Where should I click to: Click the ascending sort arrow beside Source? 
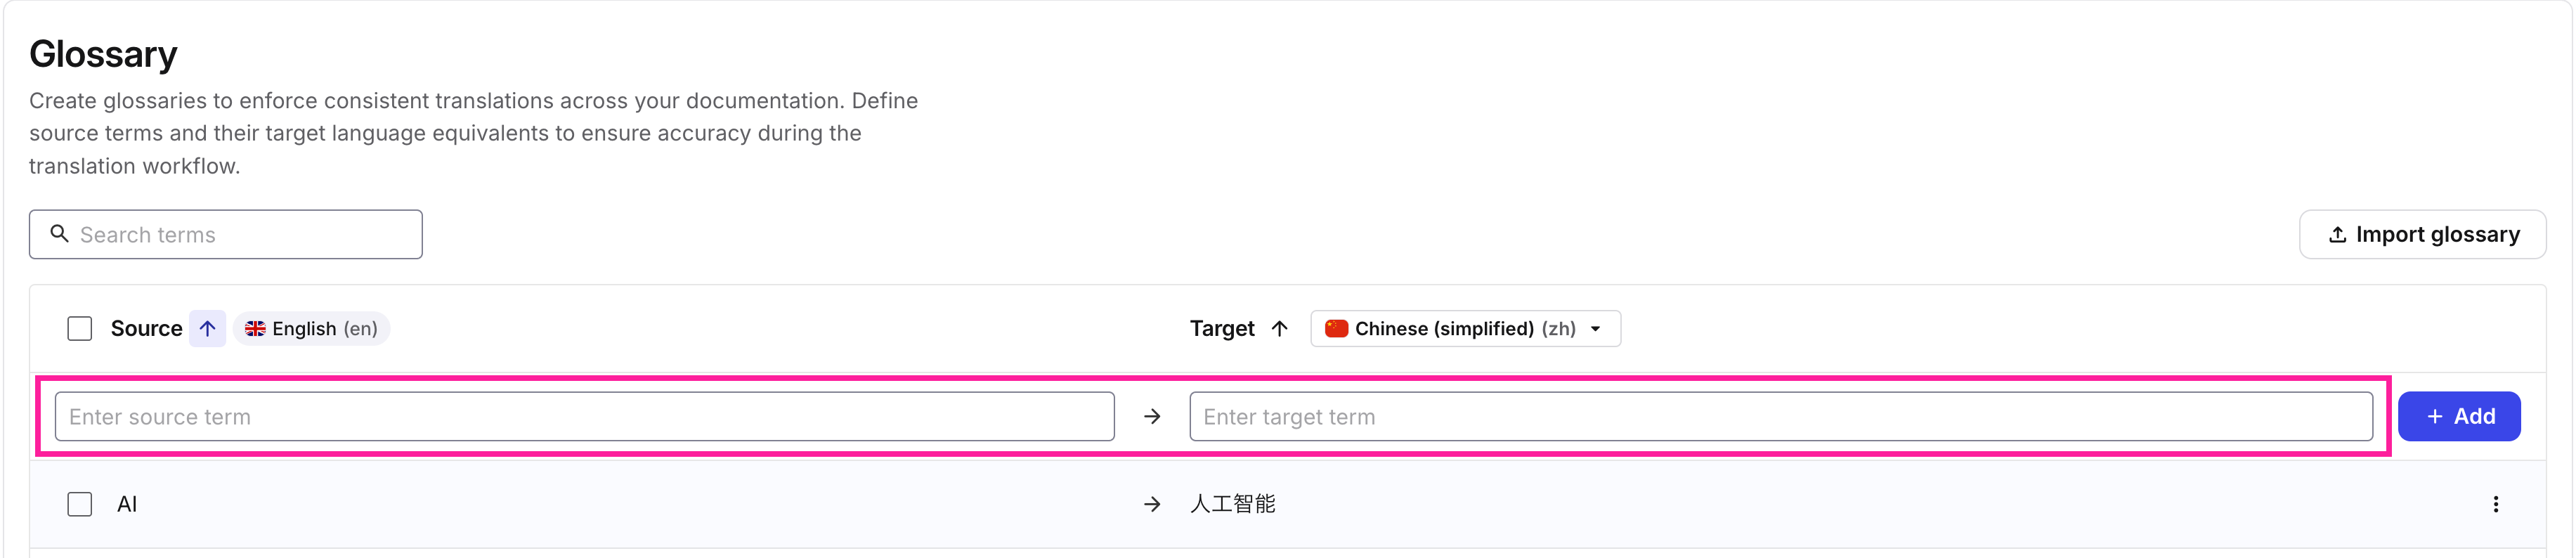207,328
